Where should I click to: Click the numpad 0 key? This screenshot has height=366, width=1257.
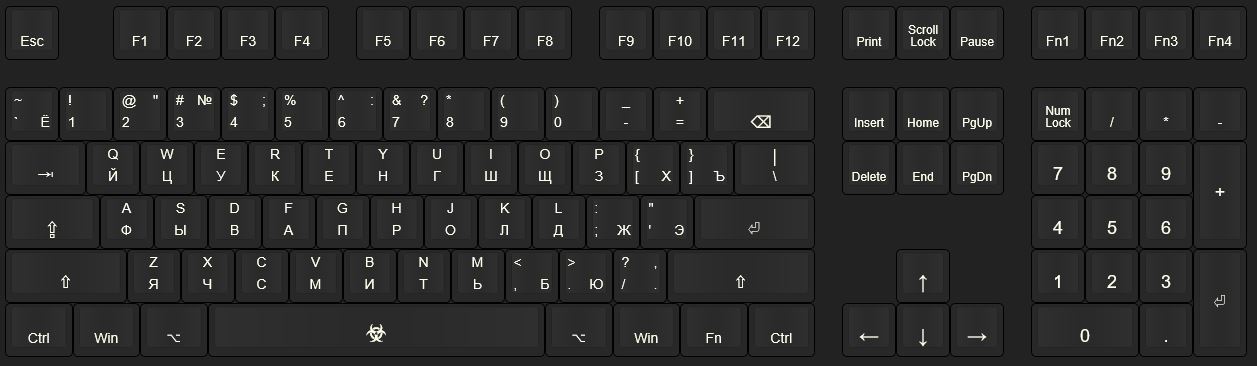pyautogui.click(x=1085, y=331)
